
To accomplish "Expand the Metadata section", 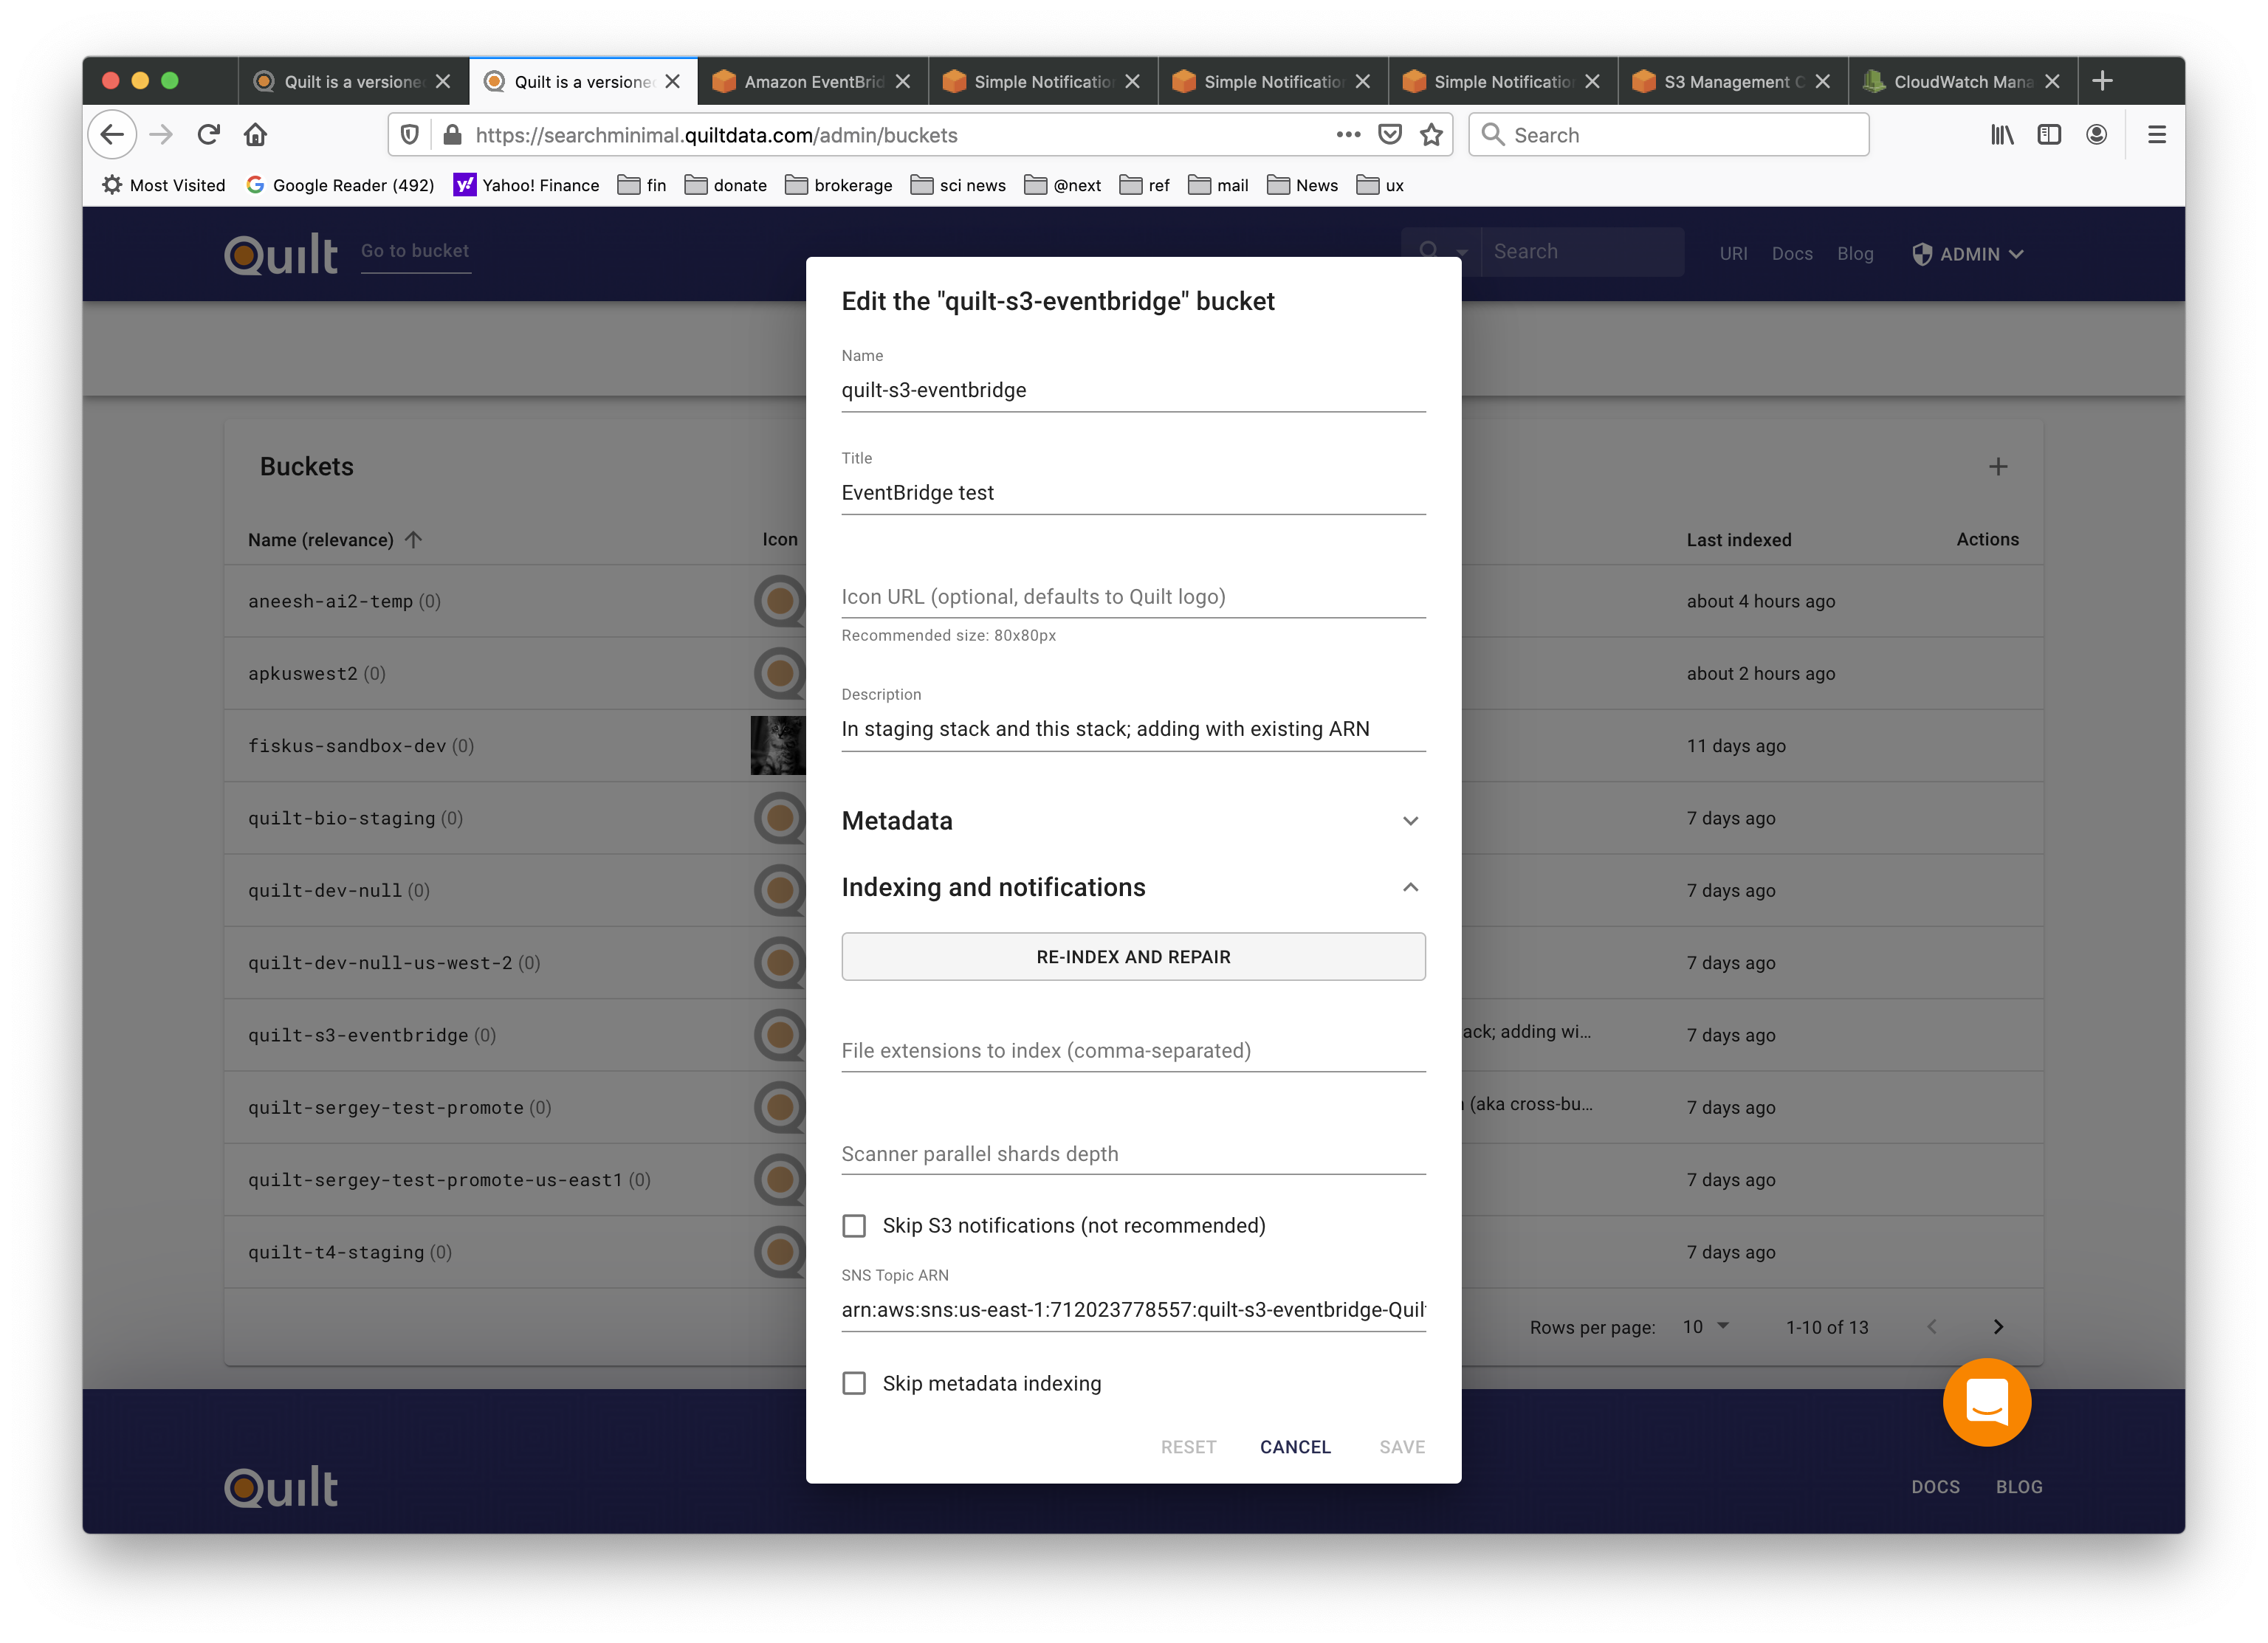I will pos(1134,821).
